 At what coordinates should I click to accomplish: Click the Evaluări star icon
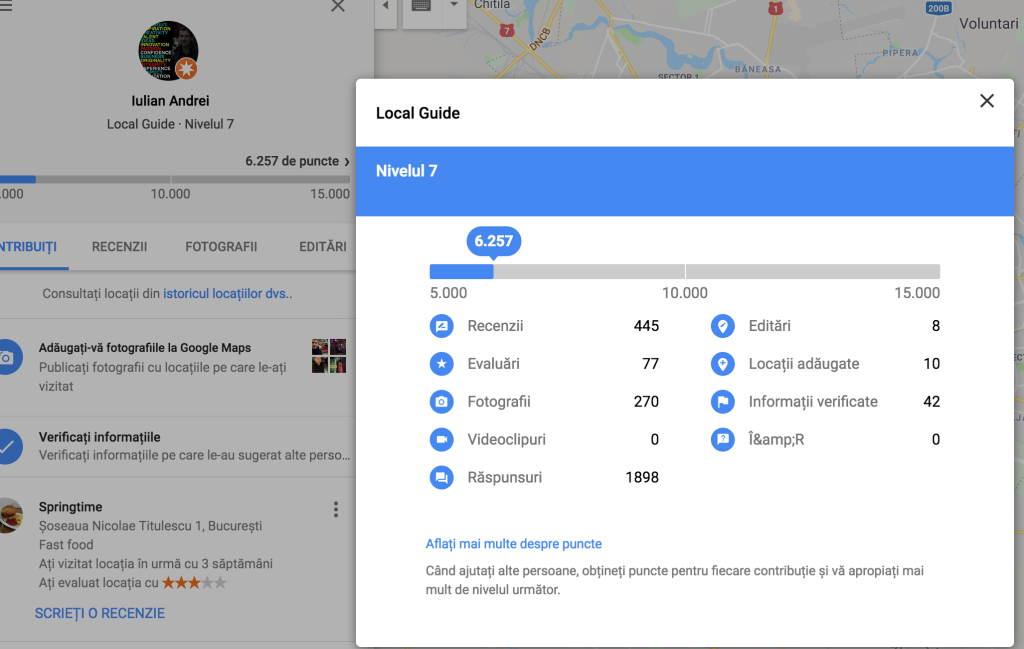[x=441, y=364]
